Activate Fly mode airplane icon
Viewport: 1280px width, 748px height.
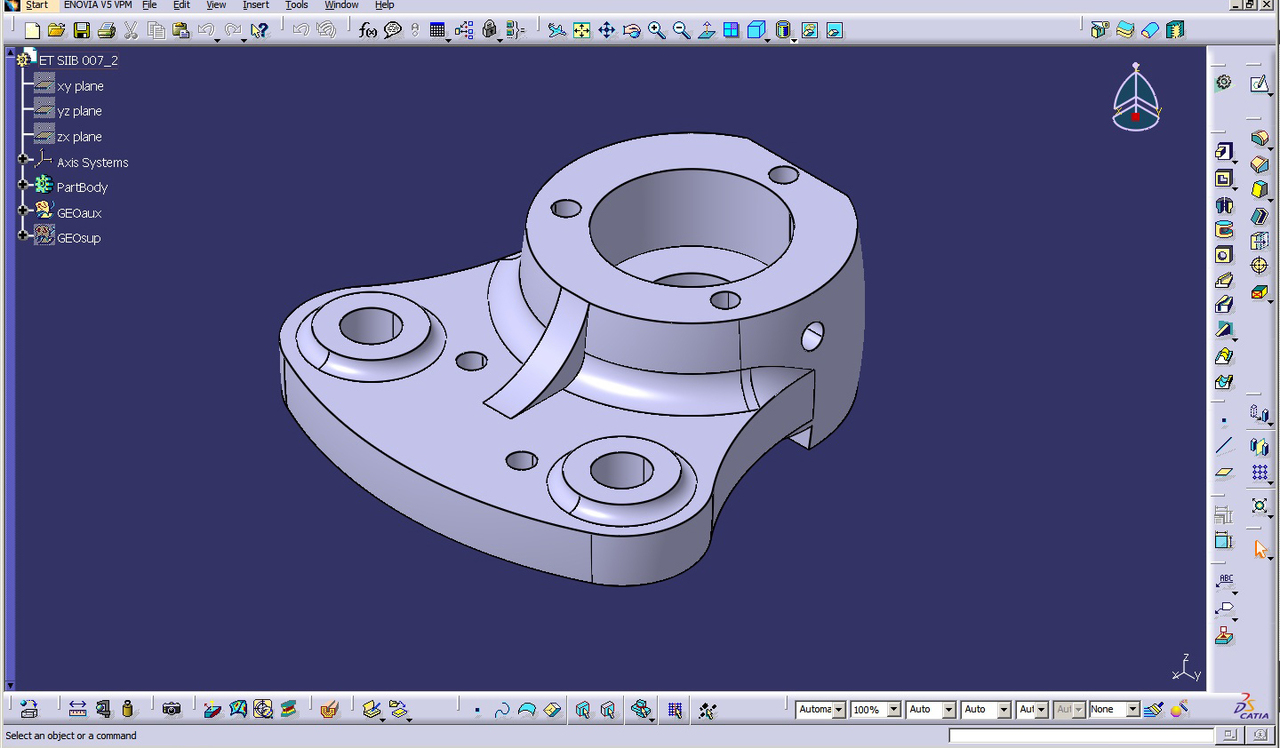(557, 31)
